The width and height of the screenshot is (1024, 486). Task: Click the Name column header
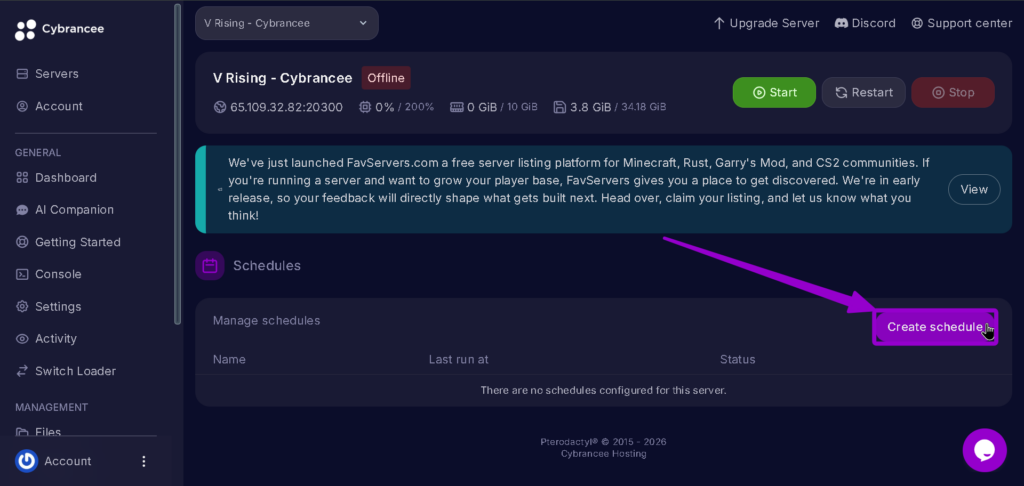pyautogui.click(x=229, y=359)
